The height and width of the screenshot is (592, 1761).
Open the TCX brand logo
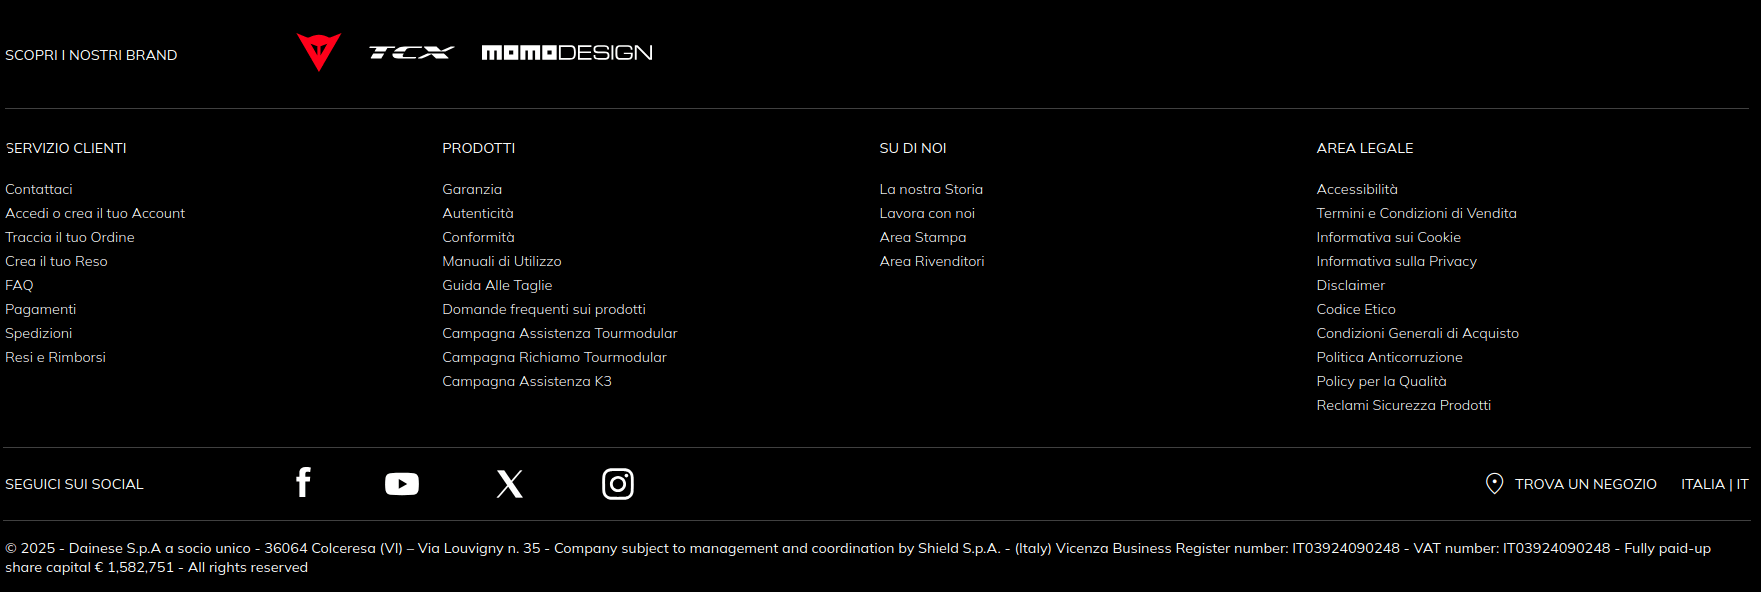coord(411,53)
